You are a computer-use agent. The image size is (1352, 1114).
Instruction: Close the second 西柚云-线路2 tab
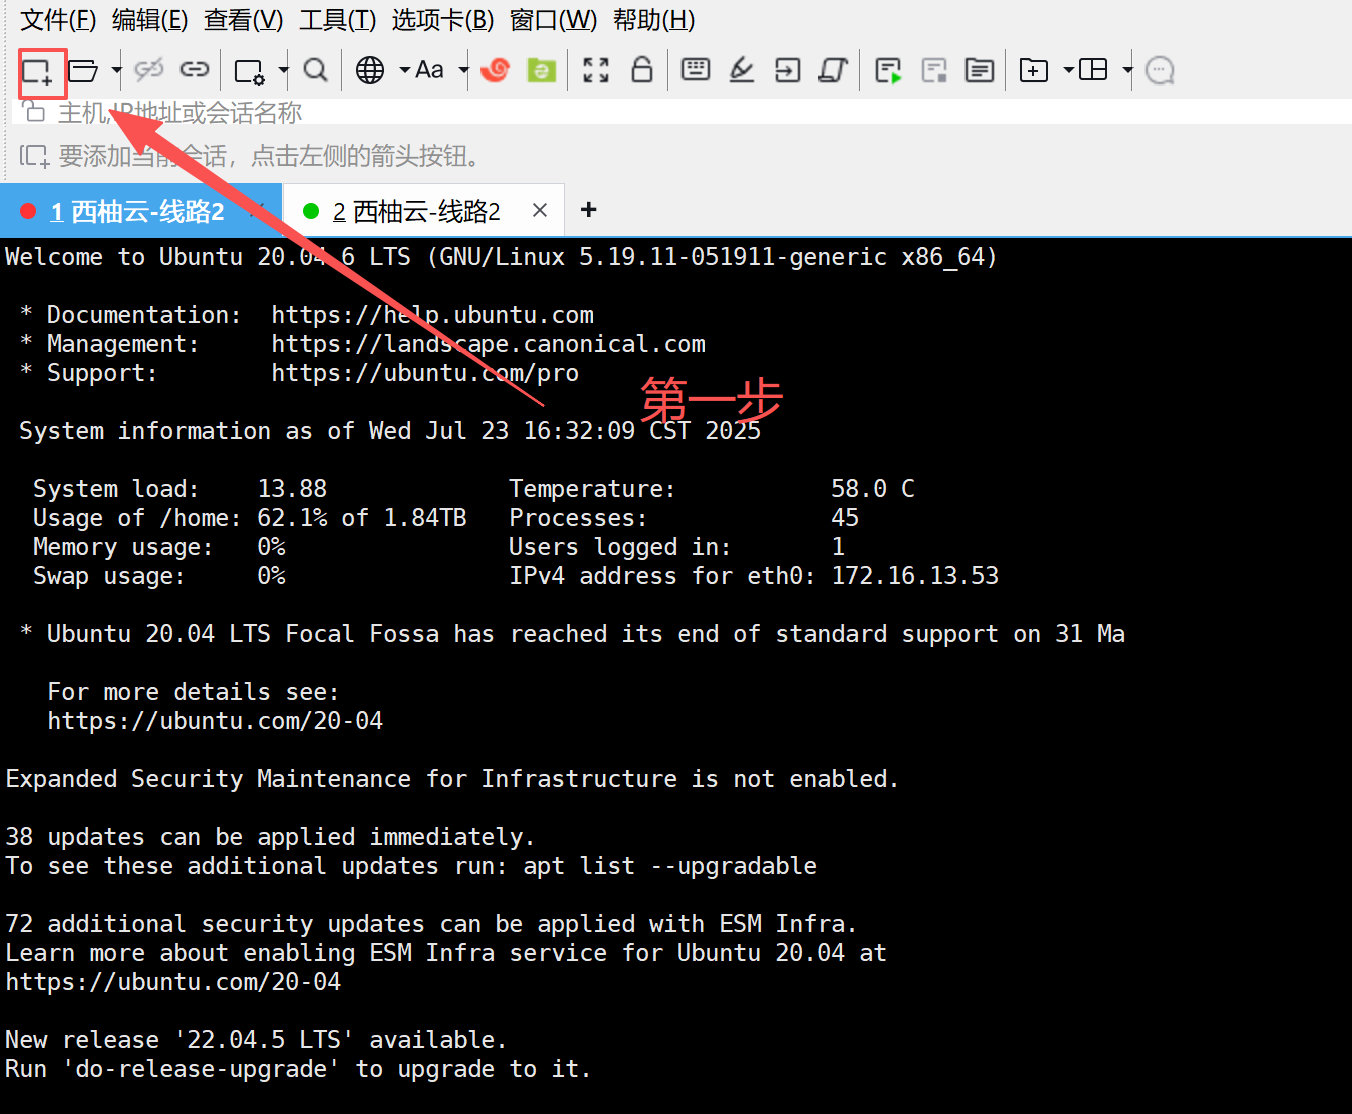tap(540, 210)
